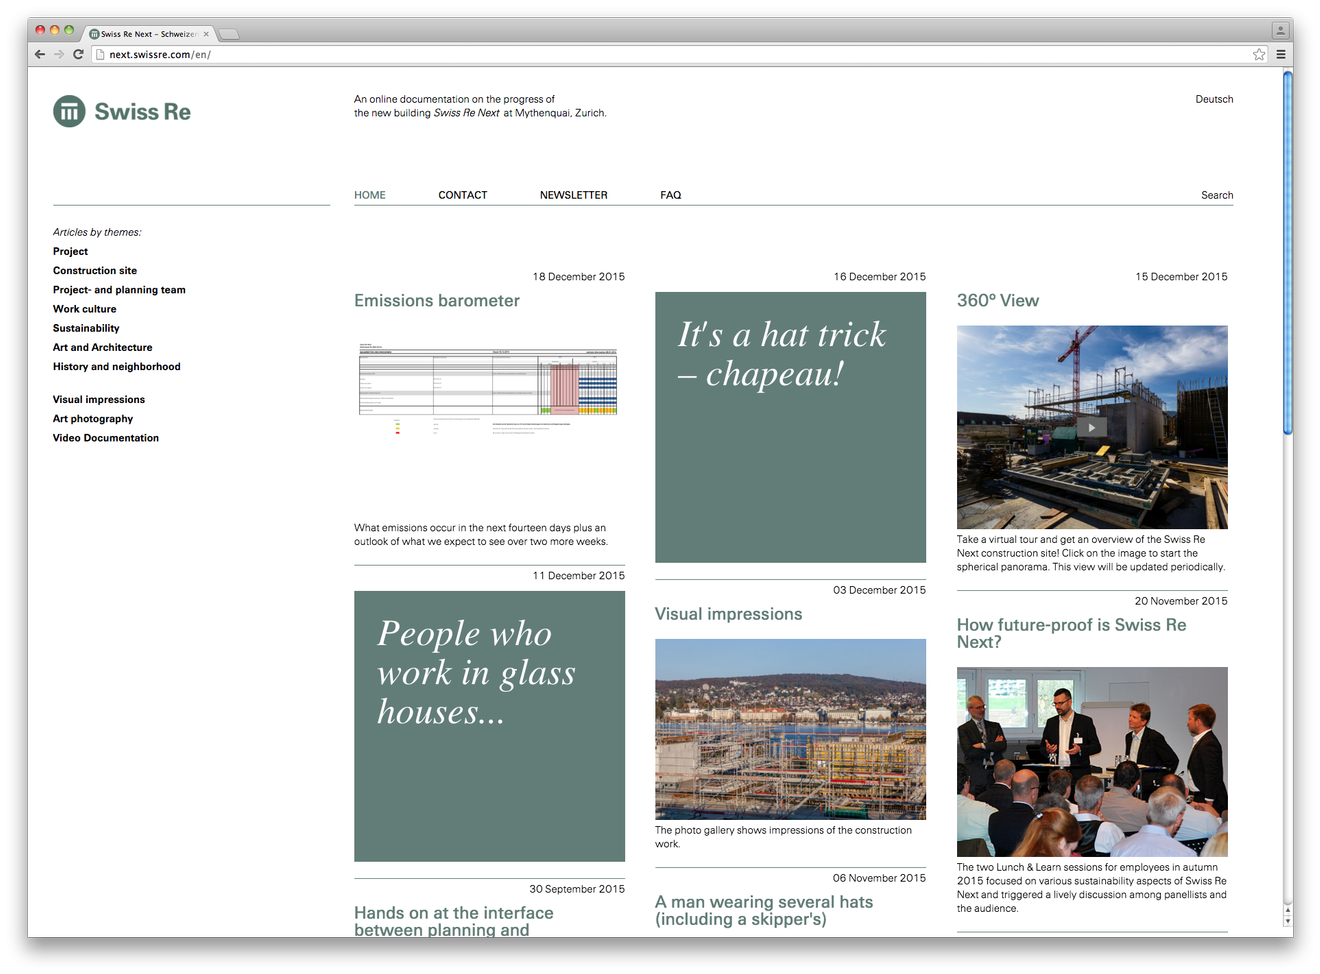Open the Video Documentation theme
This screenshot has height=974, width=1320.
tap(106, 438)
